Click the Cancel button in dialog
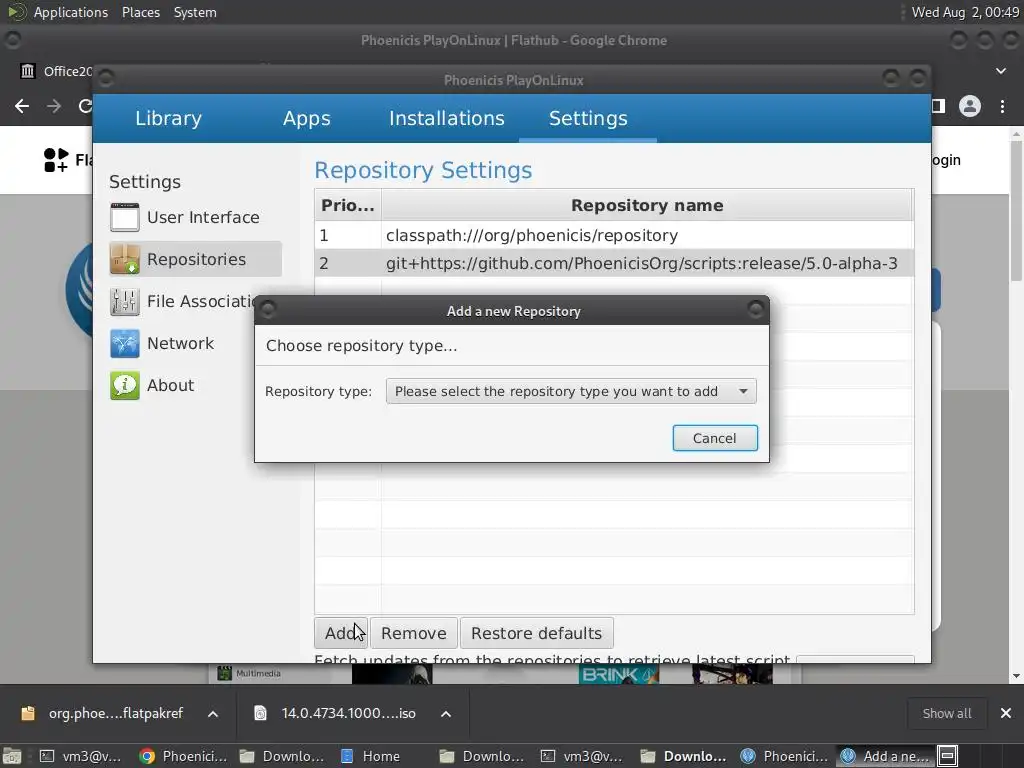The height and width of the screenshot is (768, 1024). tap(715, 438)
